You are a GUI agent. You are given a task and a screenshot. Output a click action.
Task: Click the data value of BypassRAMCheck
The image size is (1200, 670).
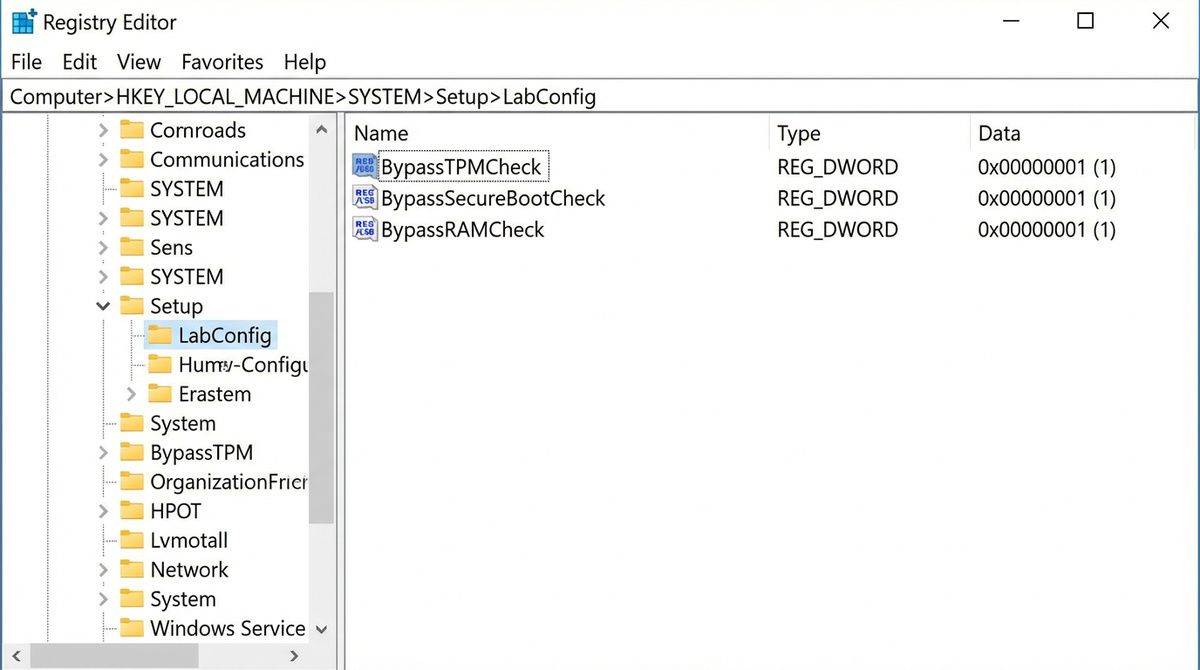tap(1047, 229)
